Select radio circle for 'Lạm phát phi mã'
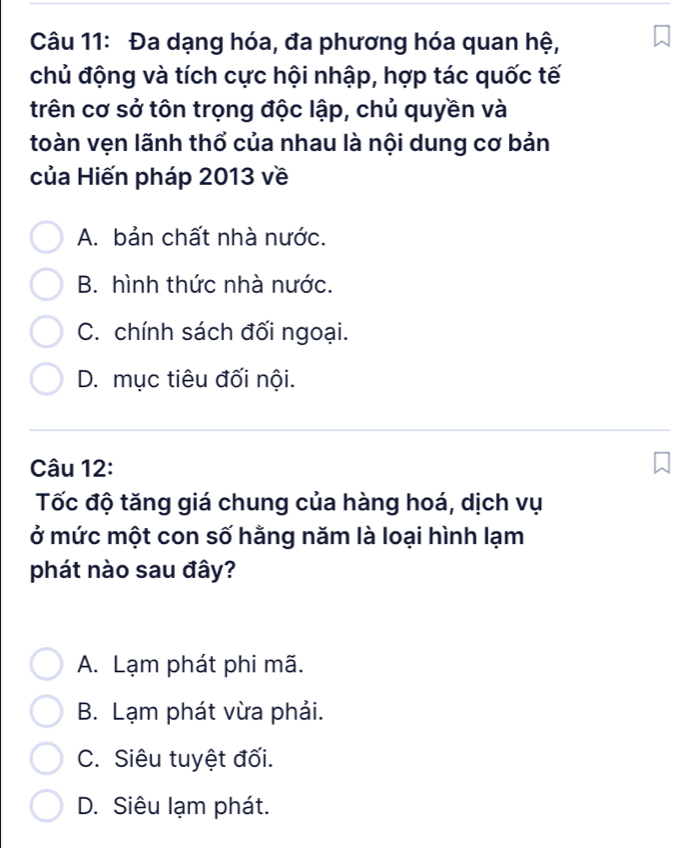This screenshot has width=691, height=848. (46, 662)
